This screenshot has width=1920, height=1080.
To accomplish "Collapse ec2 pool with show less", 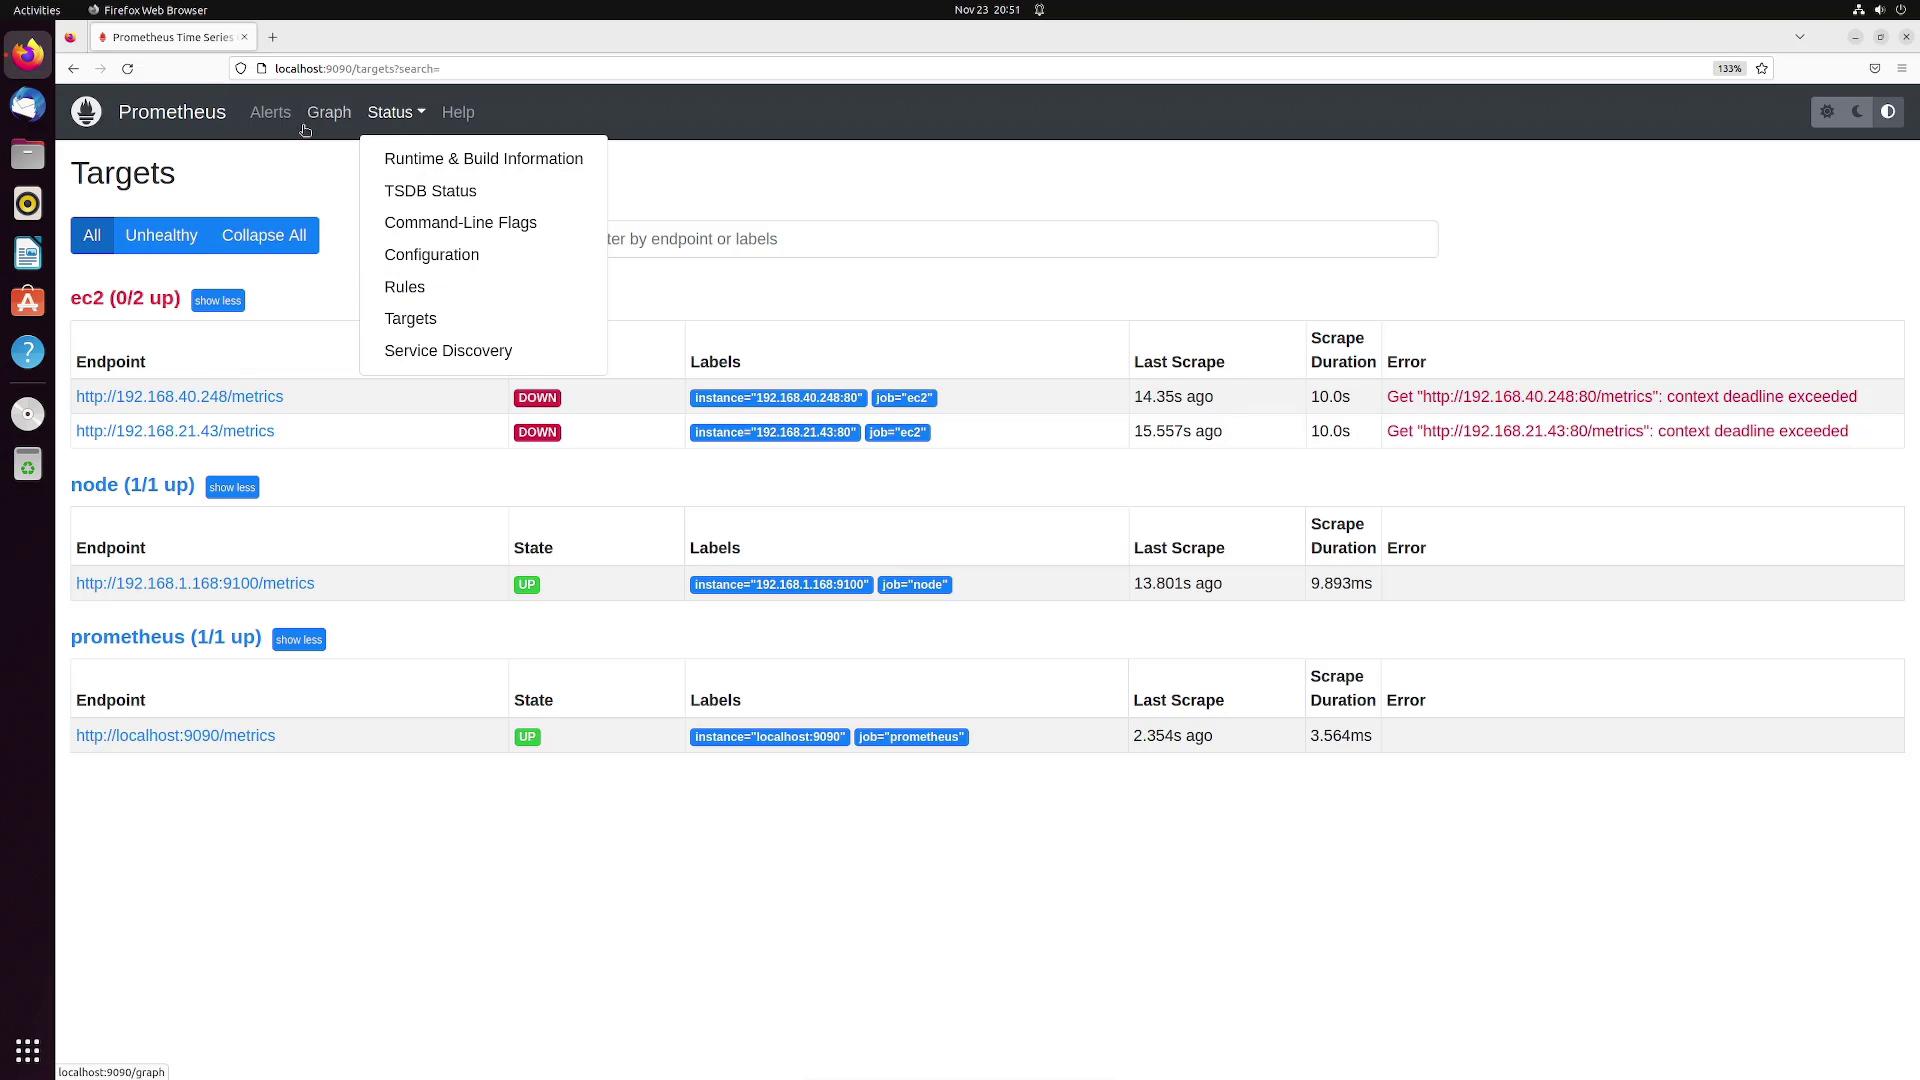I will 217,301.
